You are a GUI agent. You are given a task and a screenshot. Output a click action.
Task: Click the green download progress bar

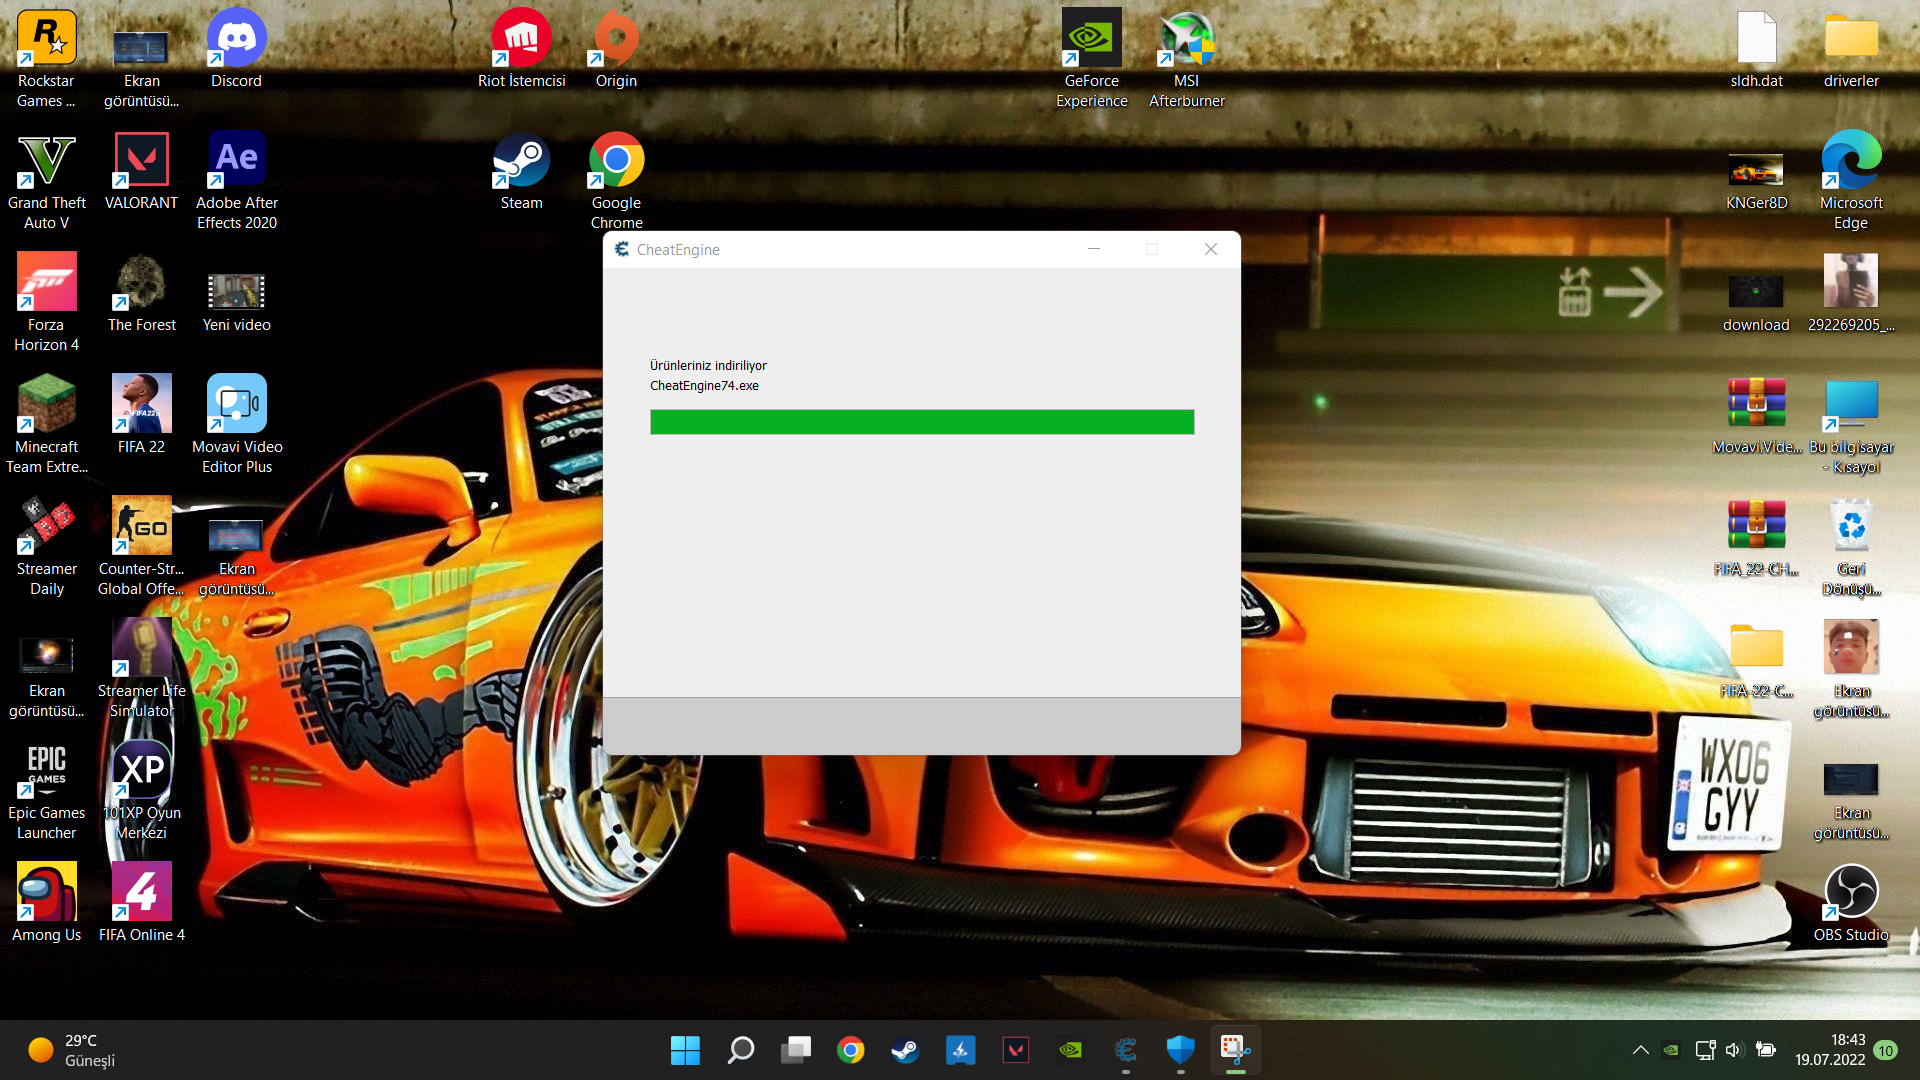(x=921, y=422)
